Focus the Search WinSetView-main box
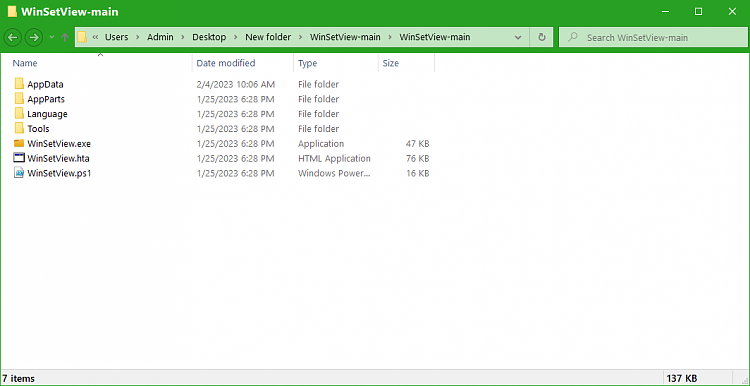 coord(653,37)
